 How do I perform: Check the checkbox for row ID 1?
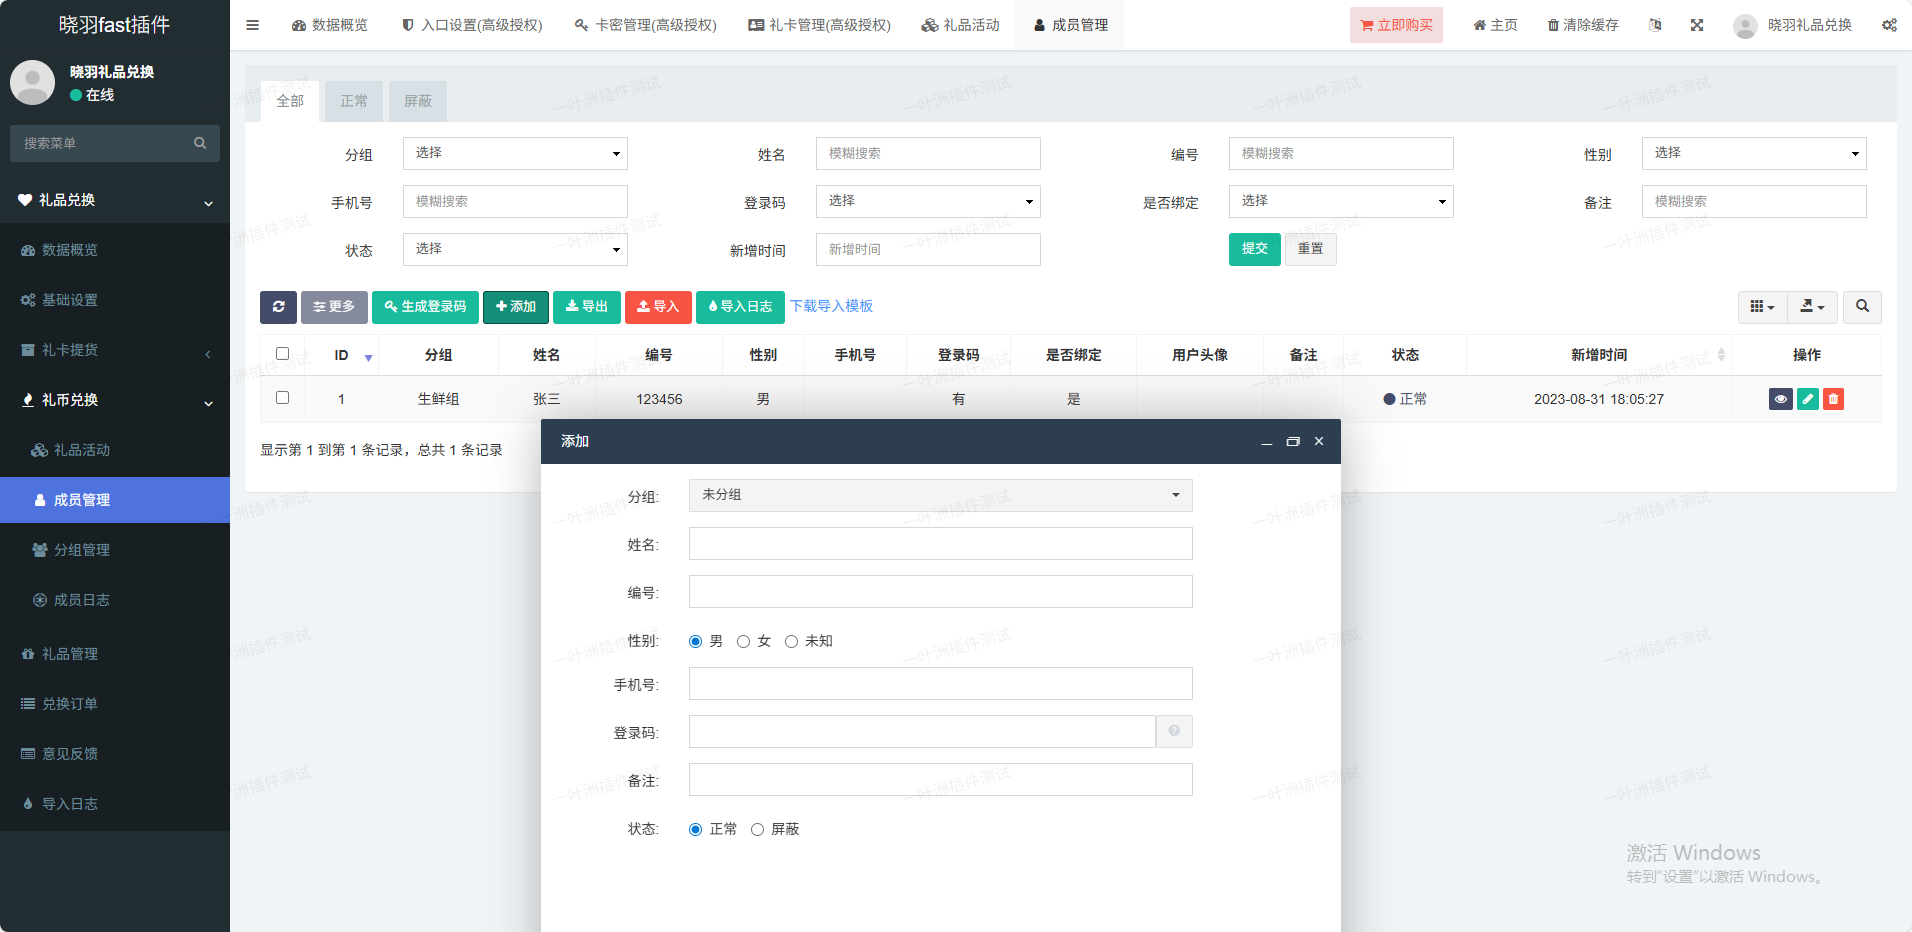(x=282, y=398)
